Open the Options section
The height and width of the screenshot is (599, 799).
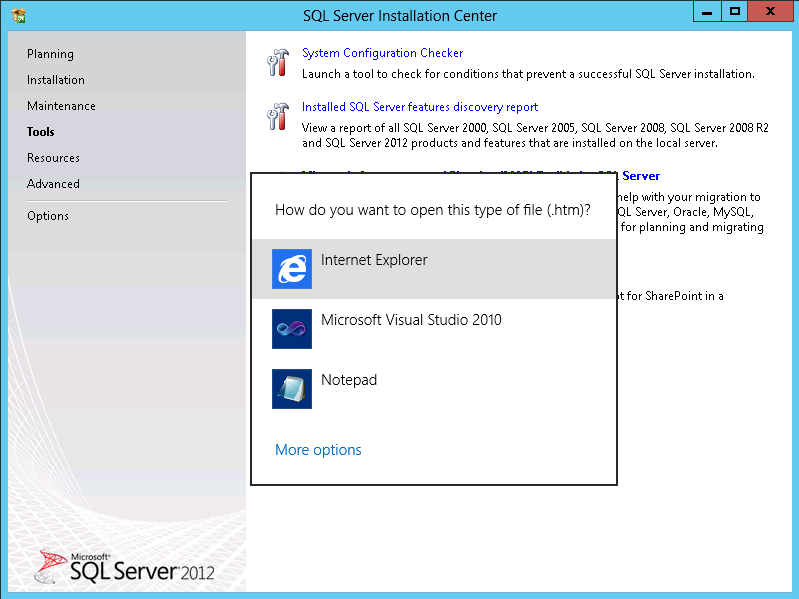coord(48,216)
